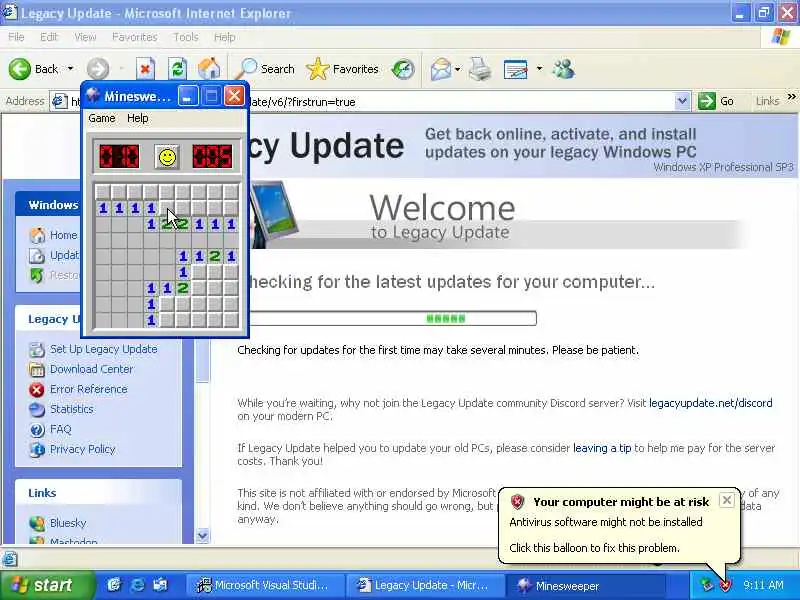Open the View menu in Internet Explorer
Screen dimensions: 800x600
click(85, 37)
